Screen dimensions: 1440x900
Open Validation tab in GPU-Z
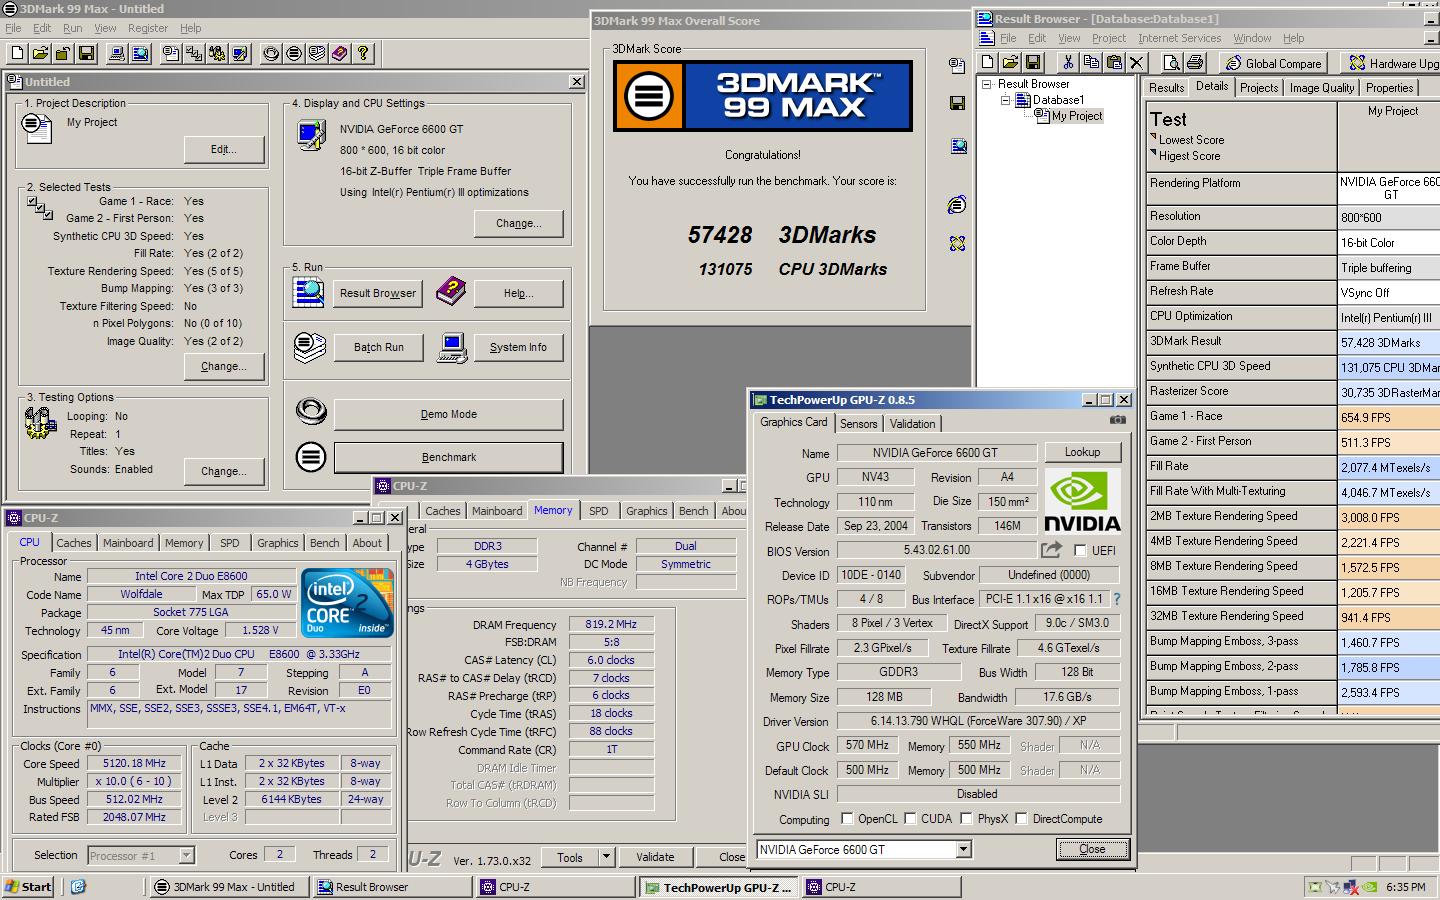[x=912, y=424]
